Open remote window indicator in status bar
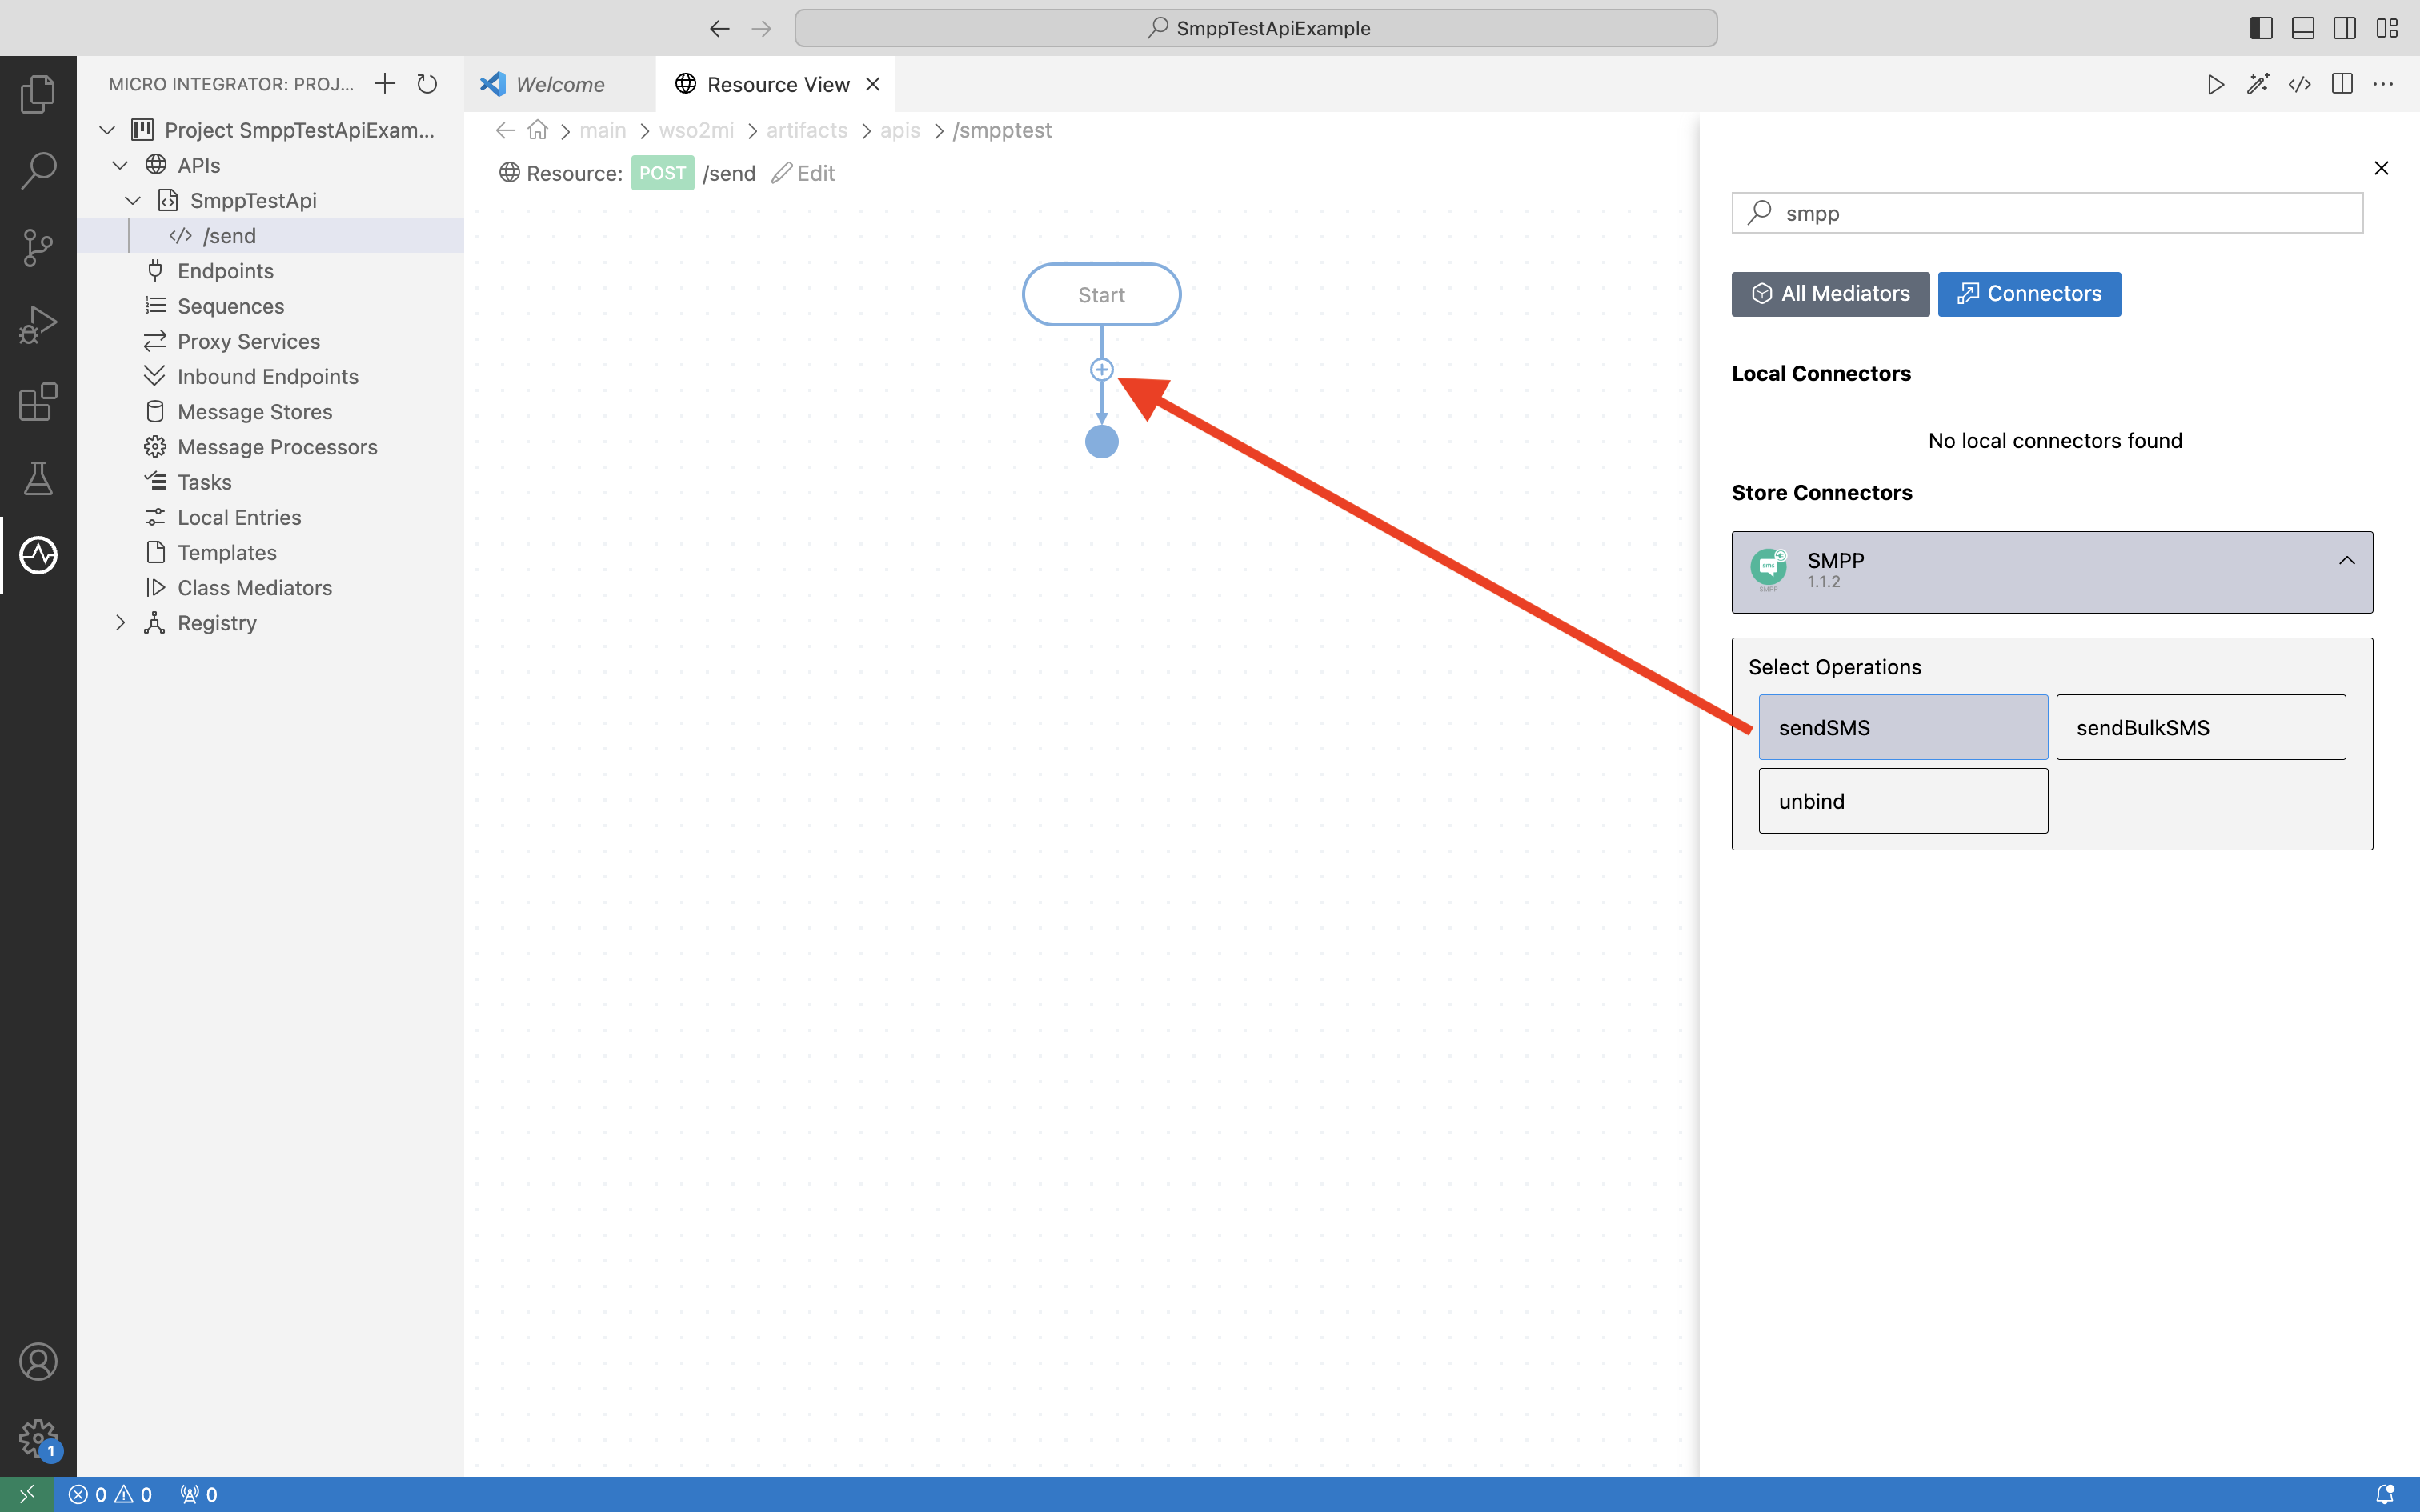The width and height of the screenshot is (2420, 1512). 27,1494
